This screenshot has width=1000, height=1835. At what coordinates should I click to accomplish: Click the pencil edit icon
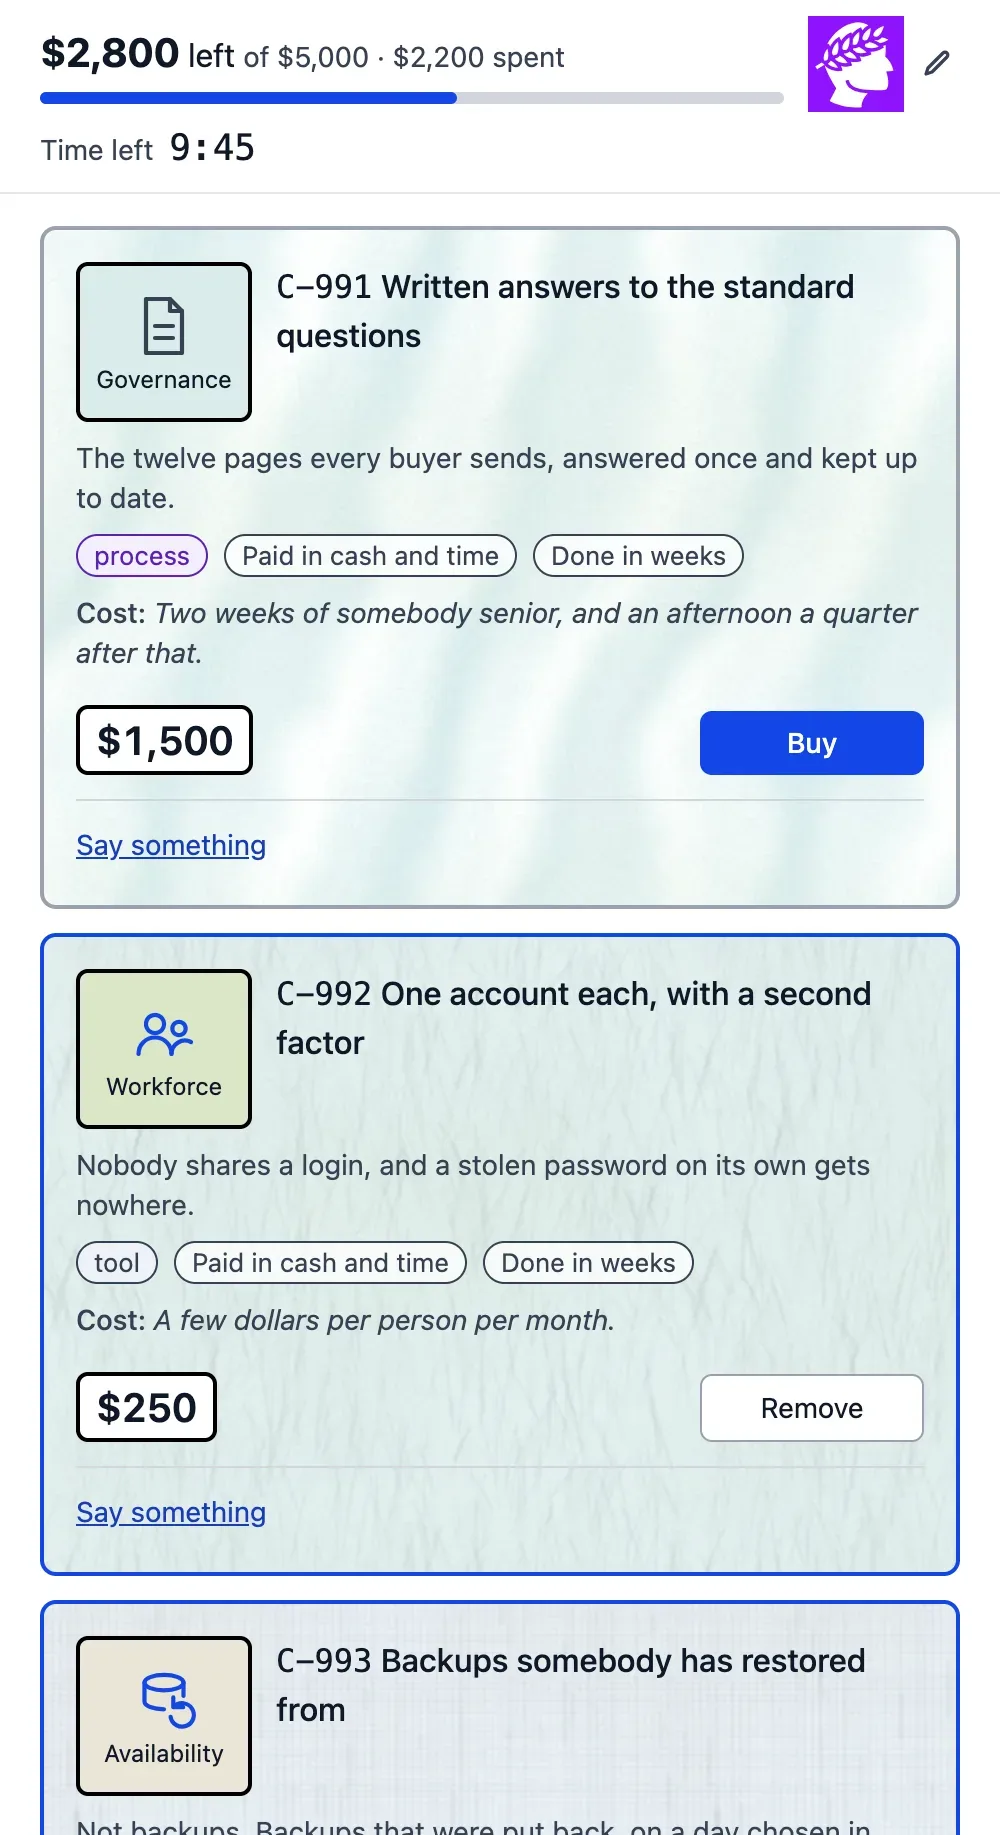click(x=937, y=63)
